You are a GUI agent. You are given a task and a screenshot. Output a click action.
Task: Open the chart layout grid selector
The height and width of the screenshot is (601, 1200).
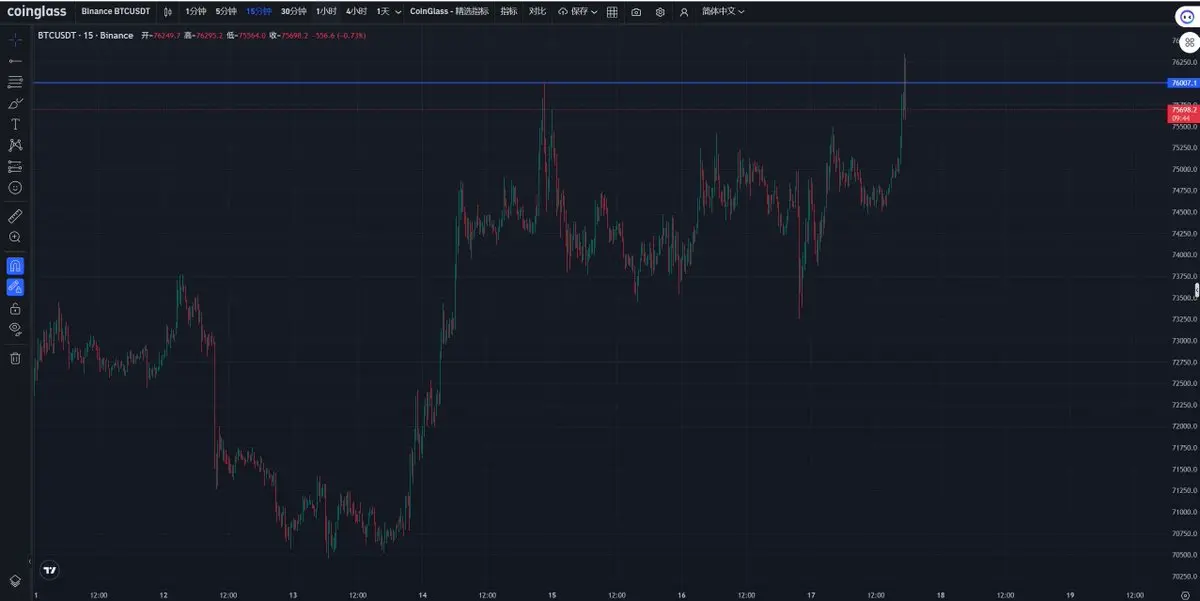tap(612, 12)
